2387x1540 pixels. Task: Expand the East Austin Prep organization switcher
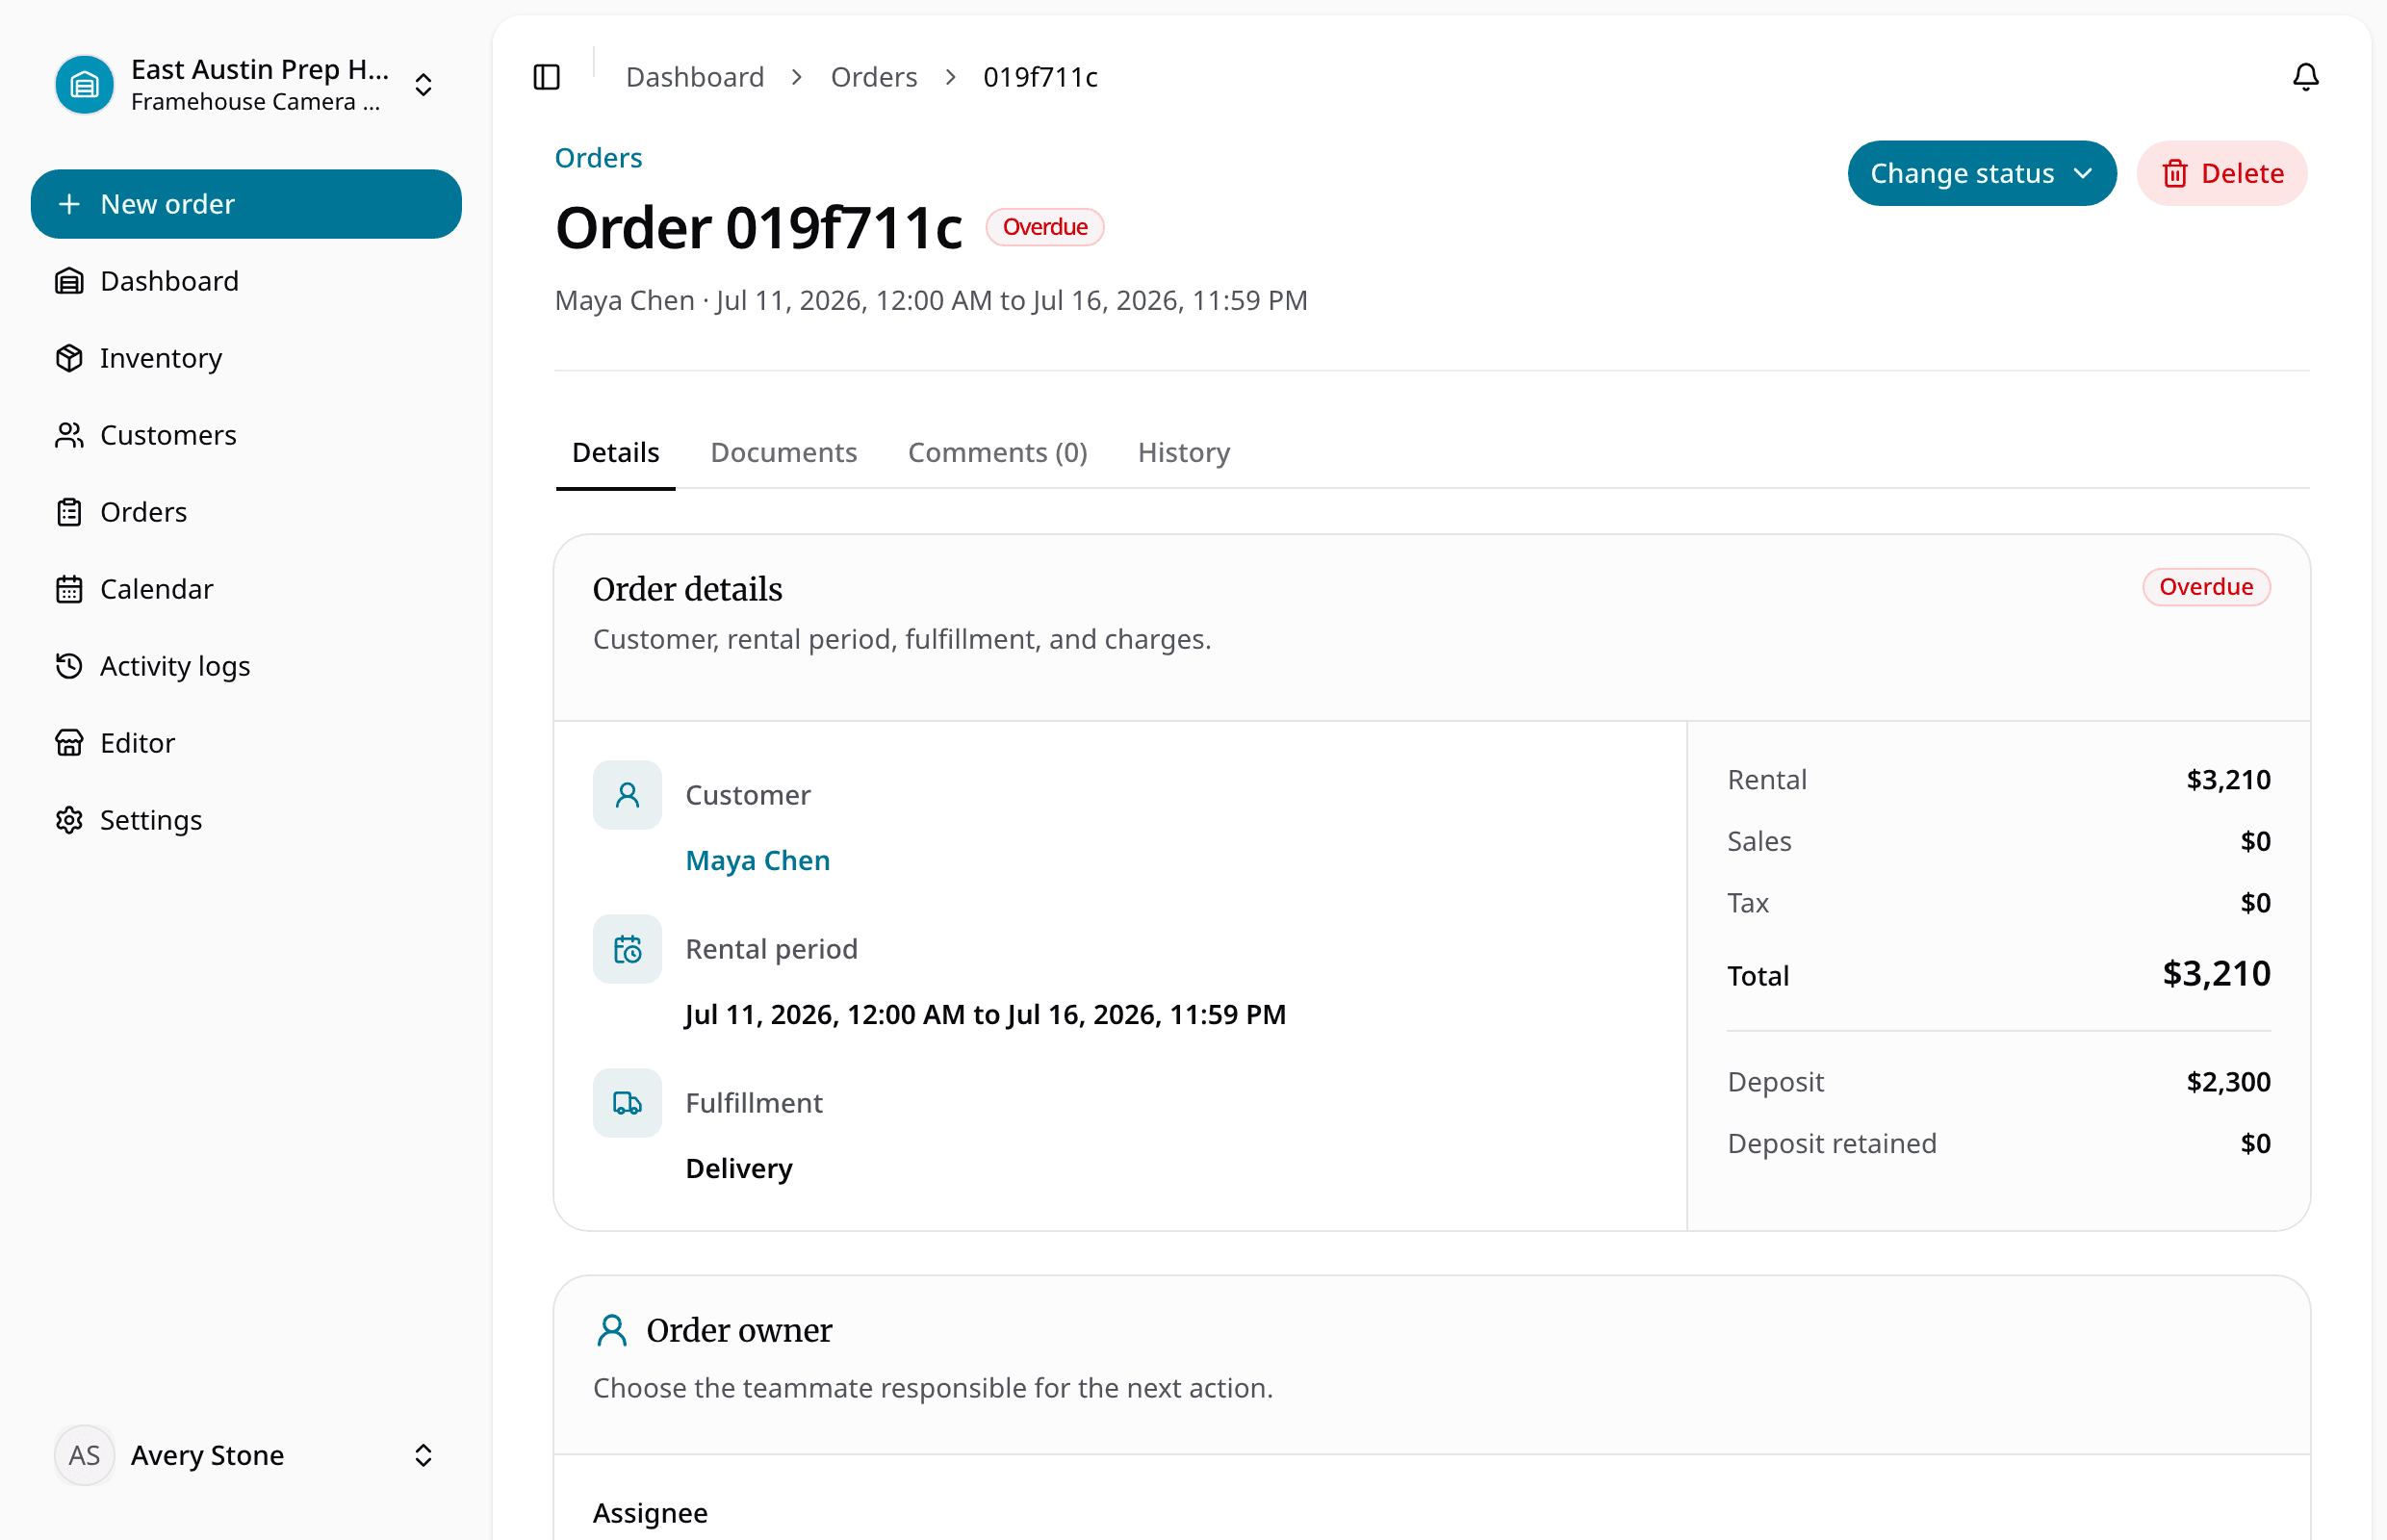[x=245, y=85]
